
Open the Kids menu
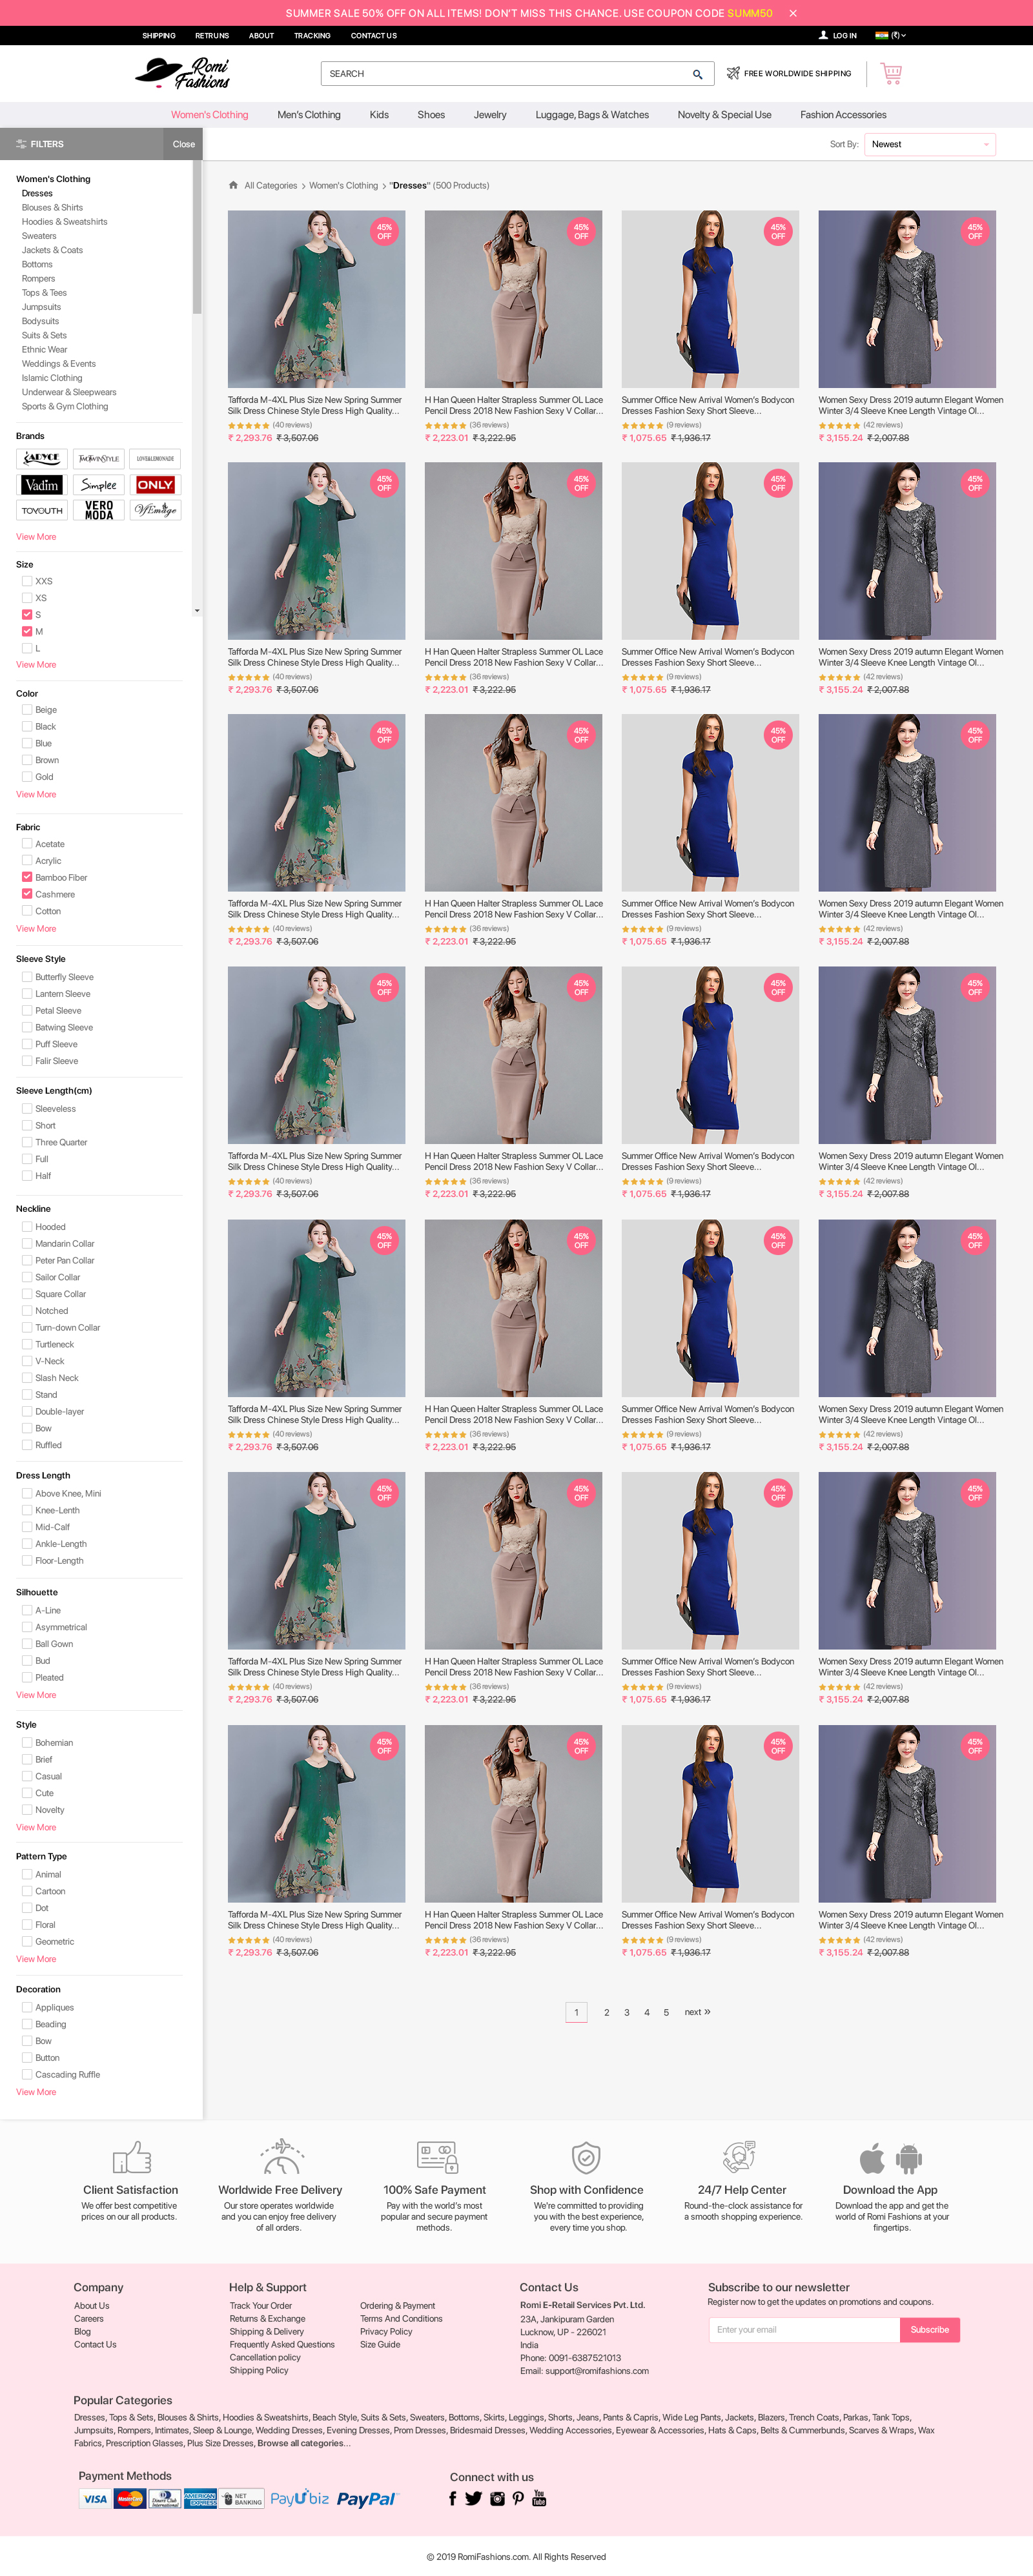pos(379,115)
